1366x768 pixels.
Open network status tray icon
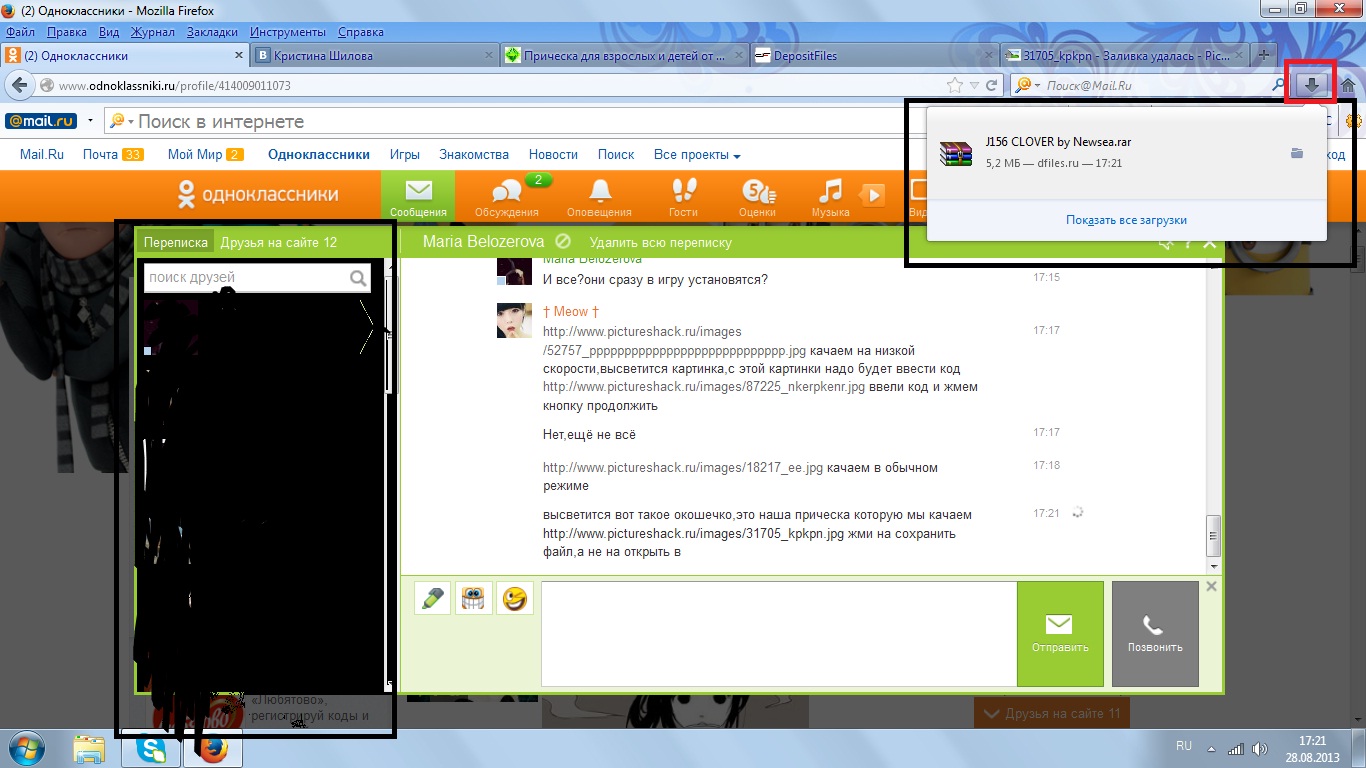pos(1235,749)
